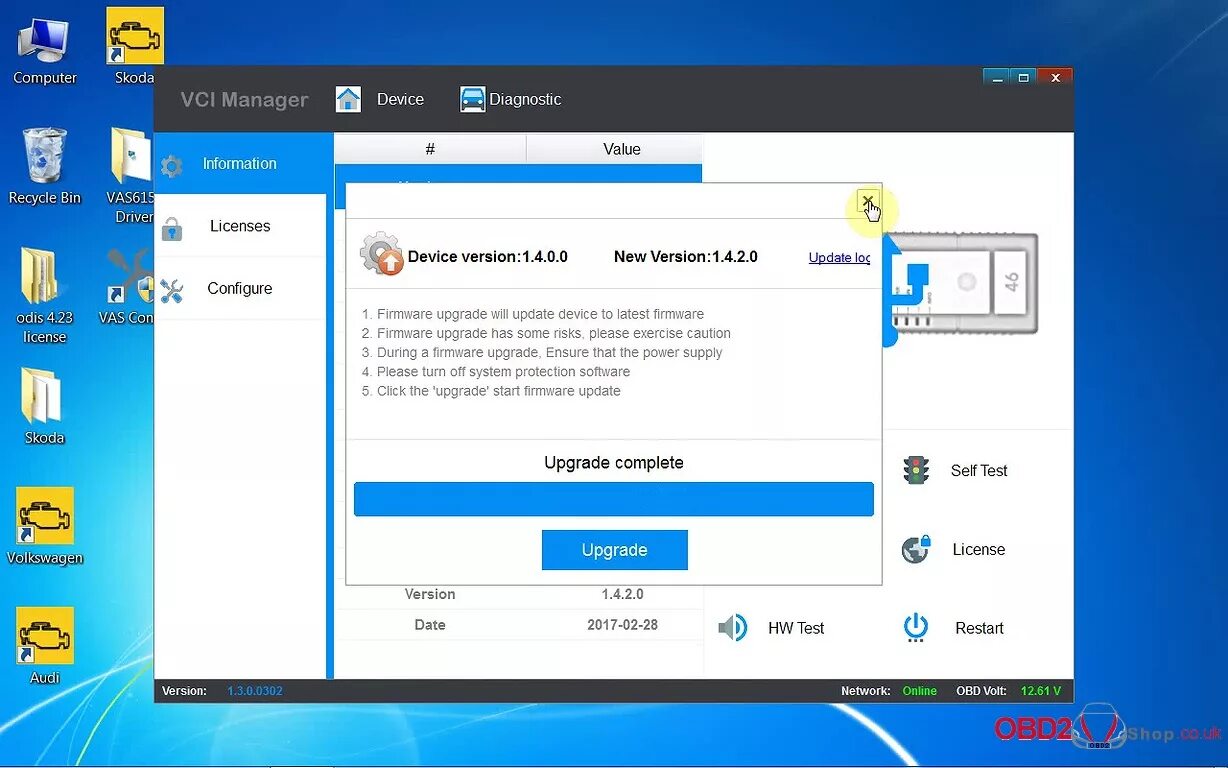Open the Device home icon

[x=348, y=99]
